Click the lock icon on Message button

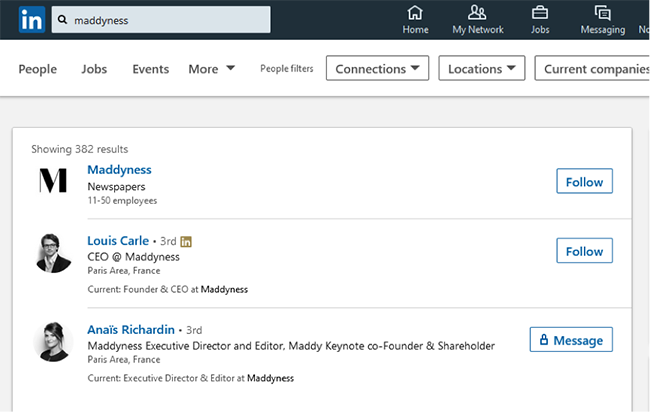(x=544, y=340)
